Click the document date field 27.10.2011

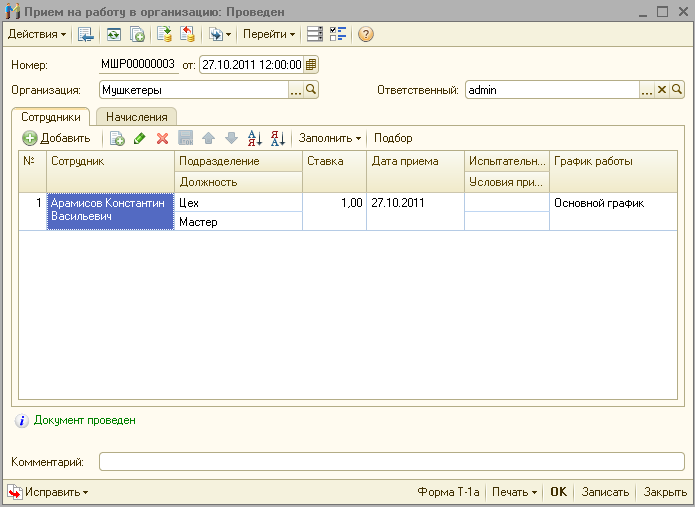click(252, 65)
